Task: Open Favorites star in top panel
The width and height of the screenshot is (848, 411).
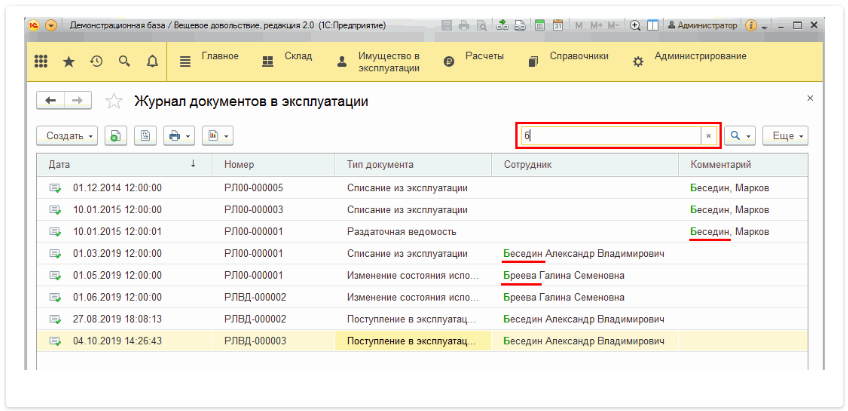Action: (69, 62)
